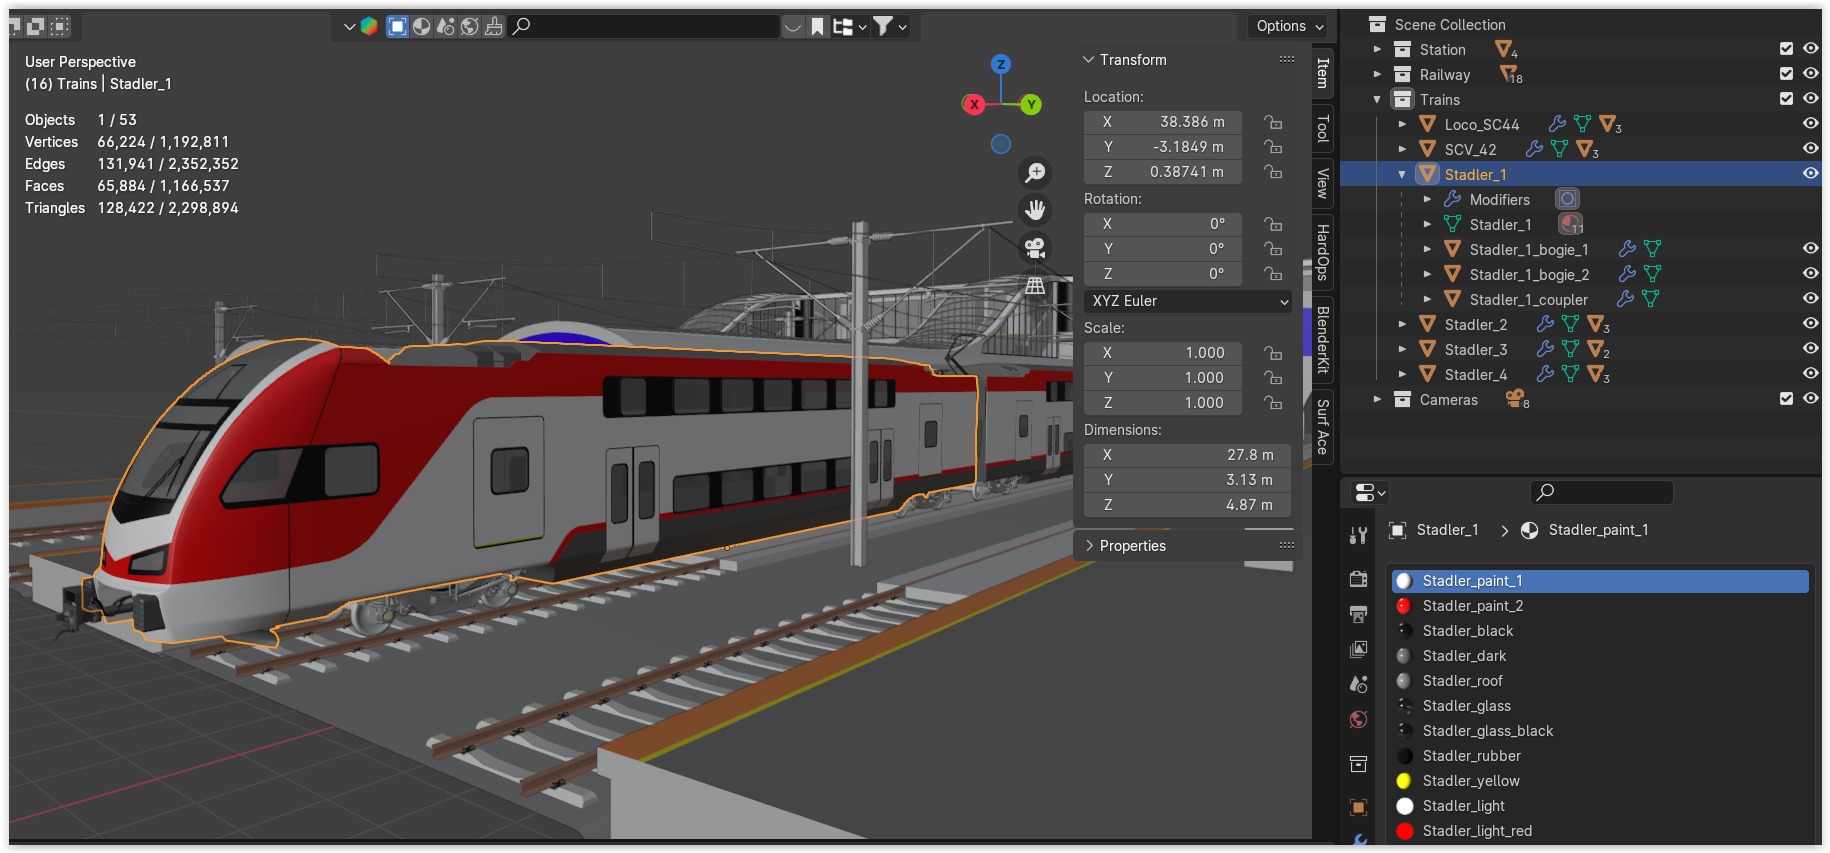
Task: Open the Collection properties box icon
Action: click(x=1358, y=764)
